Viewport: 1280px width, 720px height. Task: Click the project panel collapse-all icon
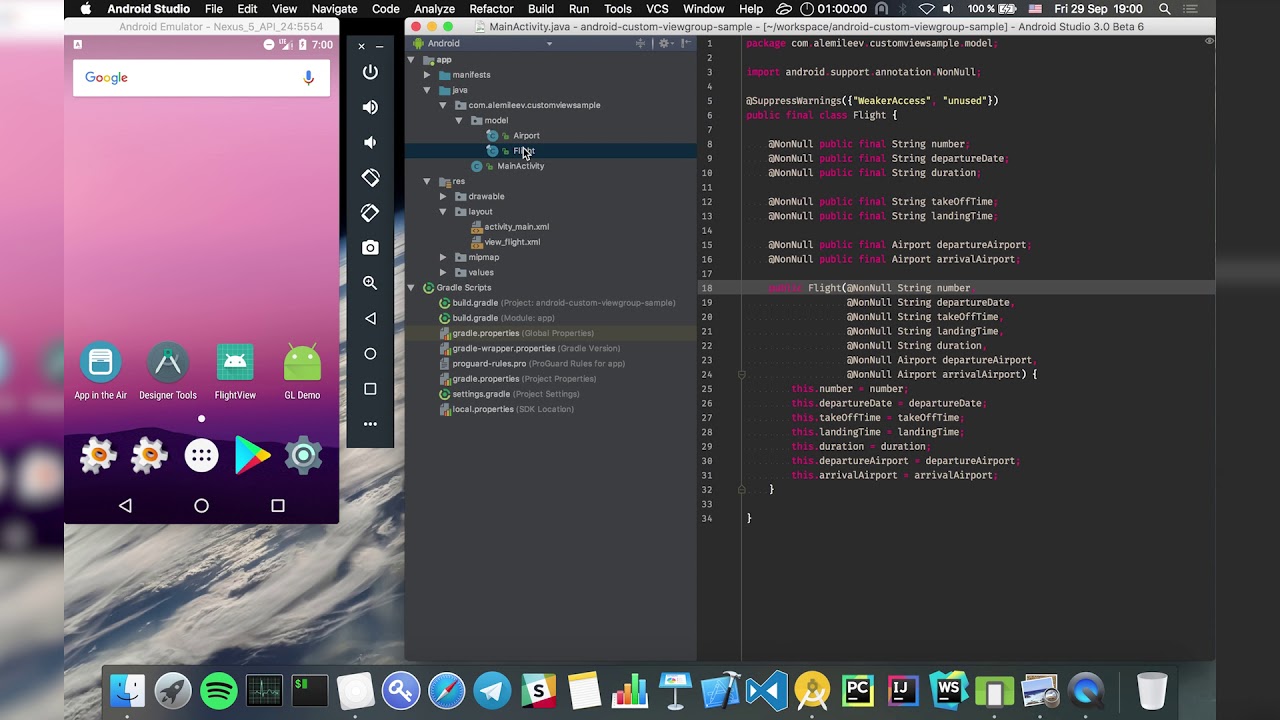click(x=640, y=44)
